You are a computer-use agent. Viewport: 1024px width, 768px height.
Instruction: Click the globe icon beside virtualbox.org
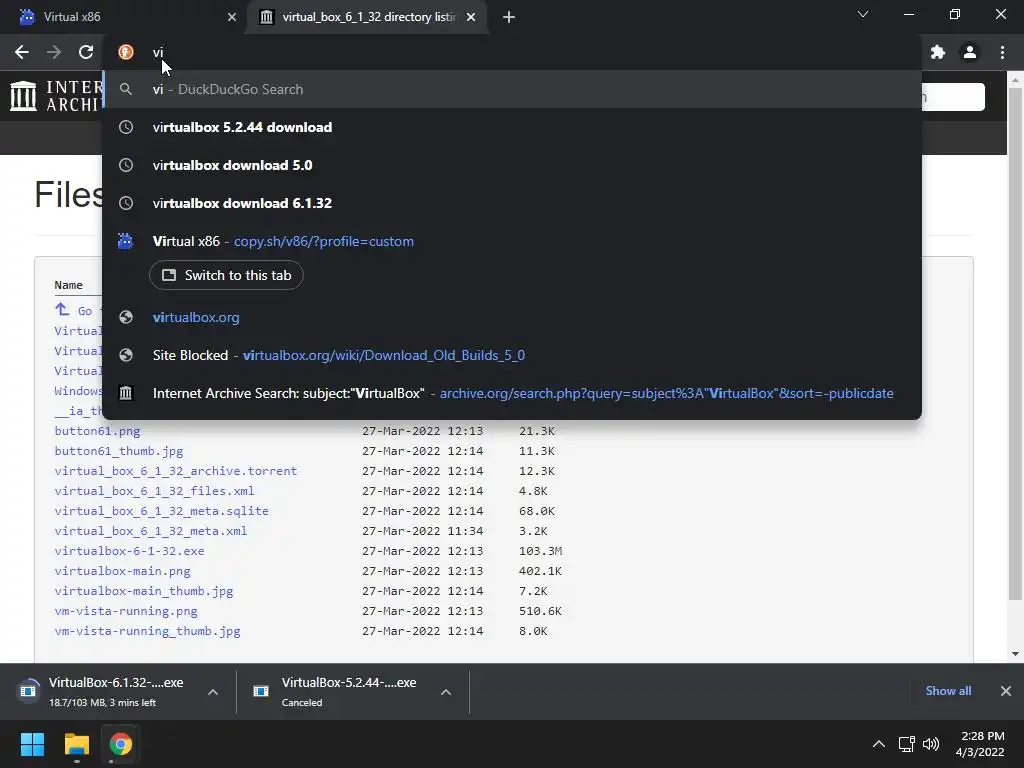pos(126,317)
